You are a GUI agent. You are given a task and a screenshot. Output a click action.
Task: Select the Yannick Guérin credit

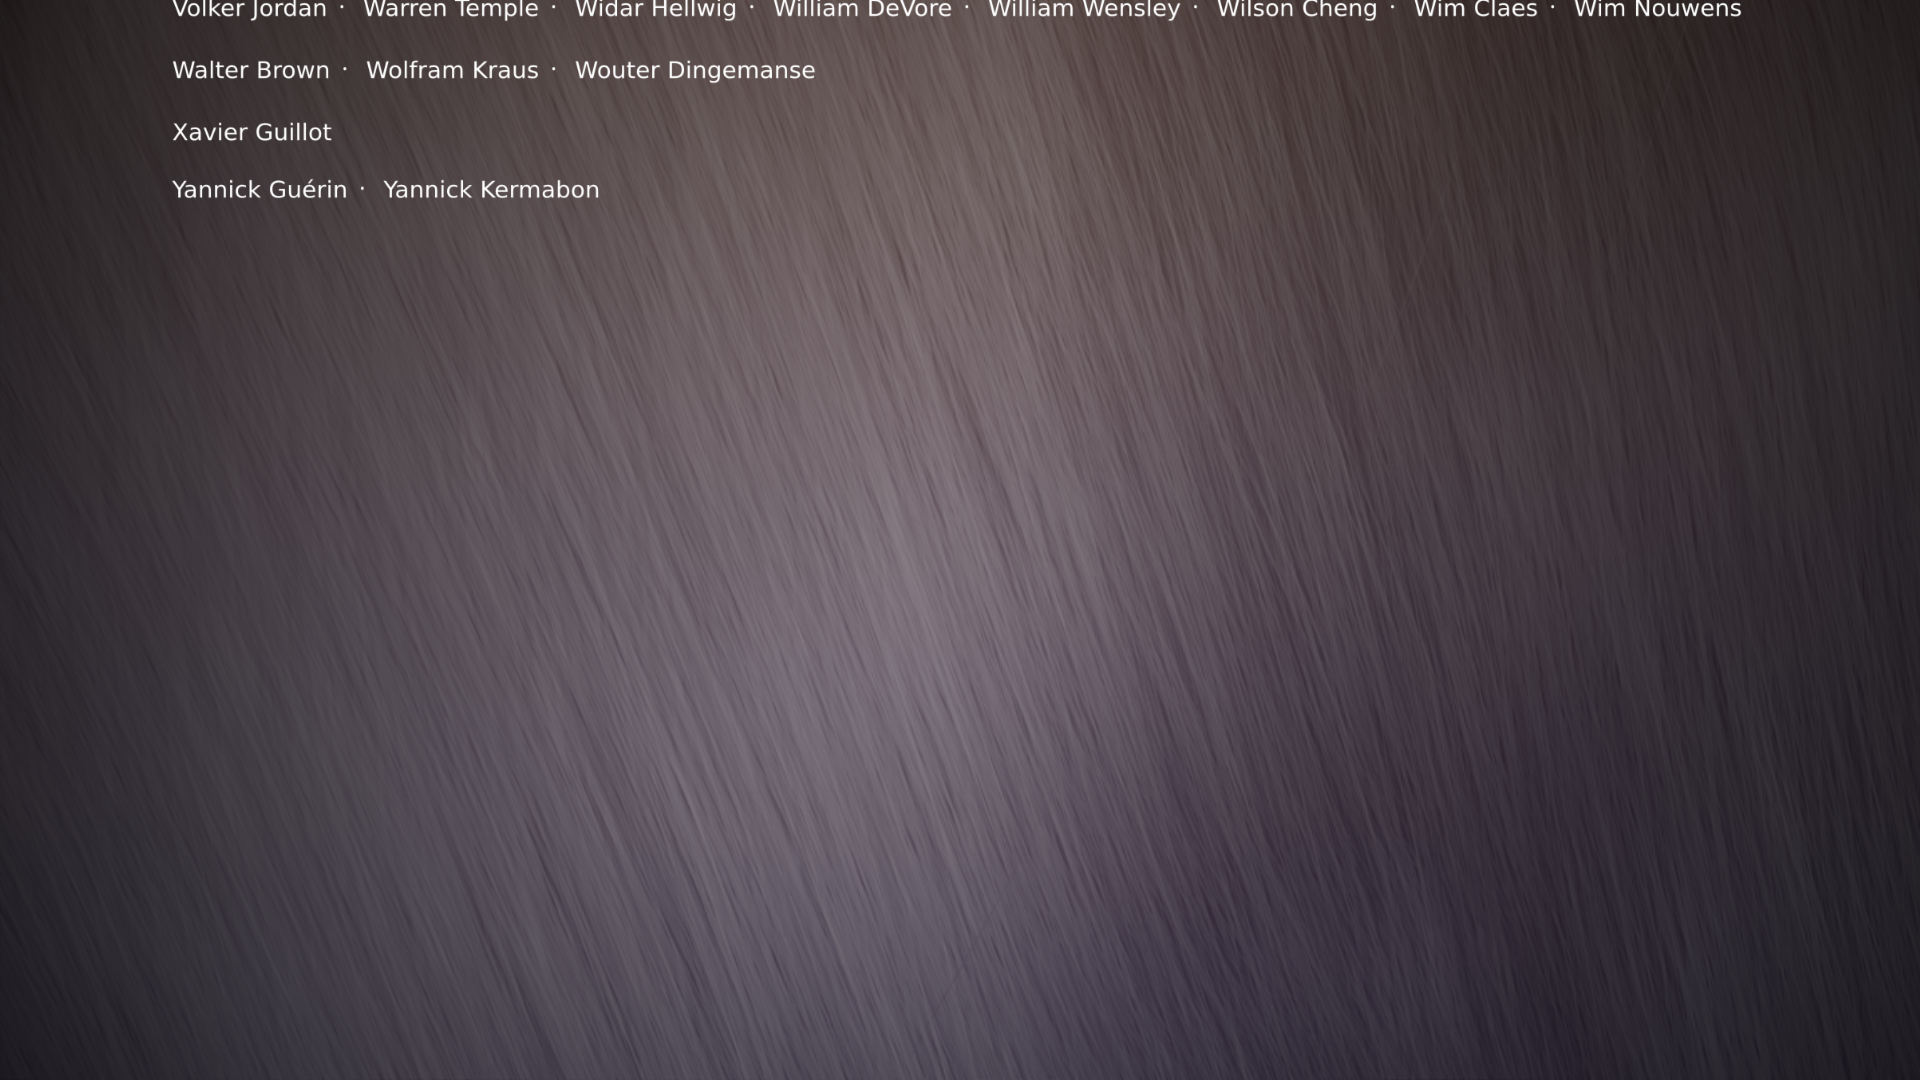tap(259, 189)
